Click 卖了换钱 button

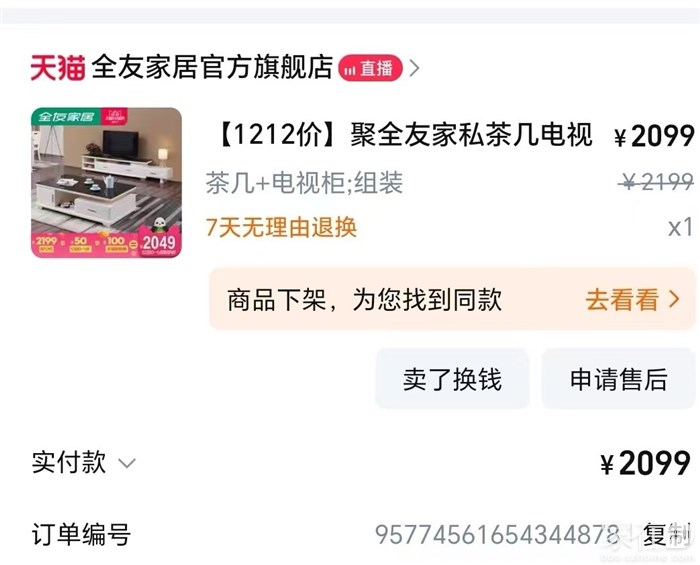tap(452, 379)
